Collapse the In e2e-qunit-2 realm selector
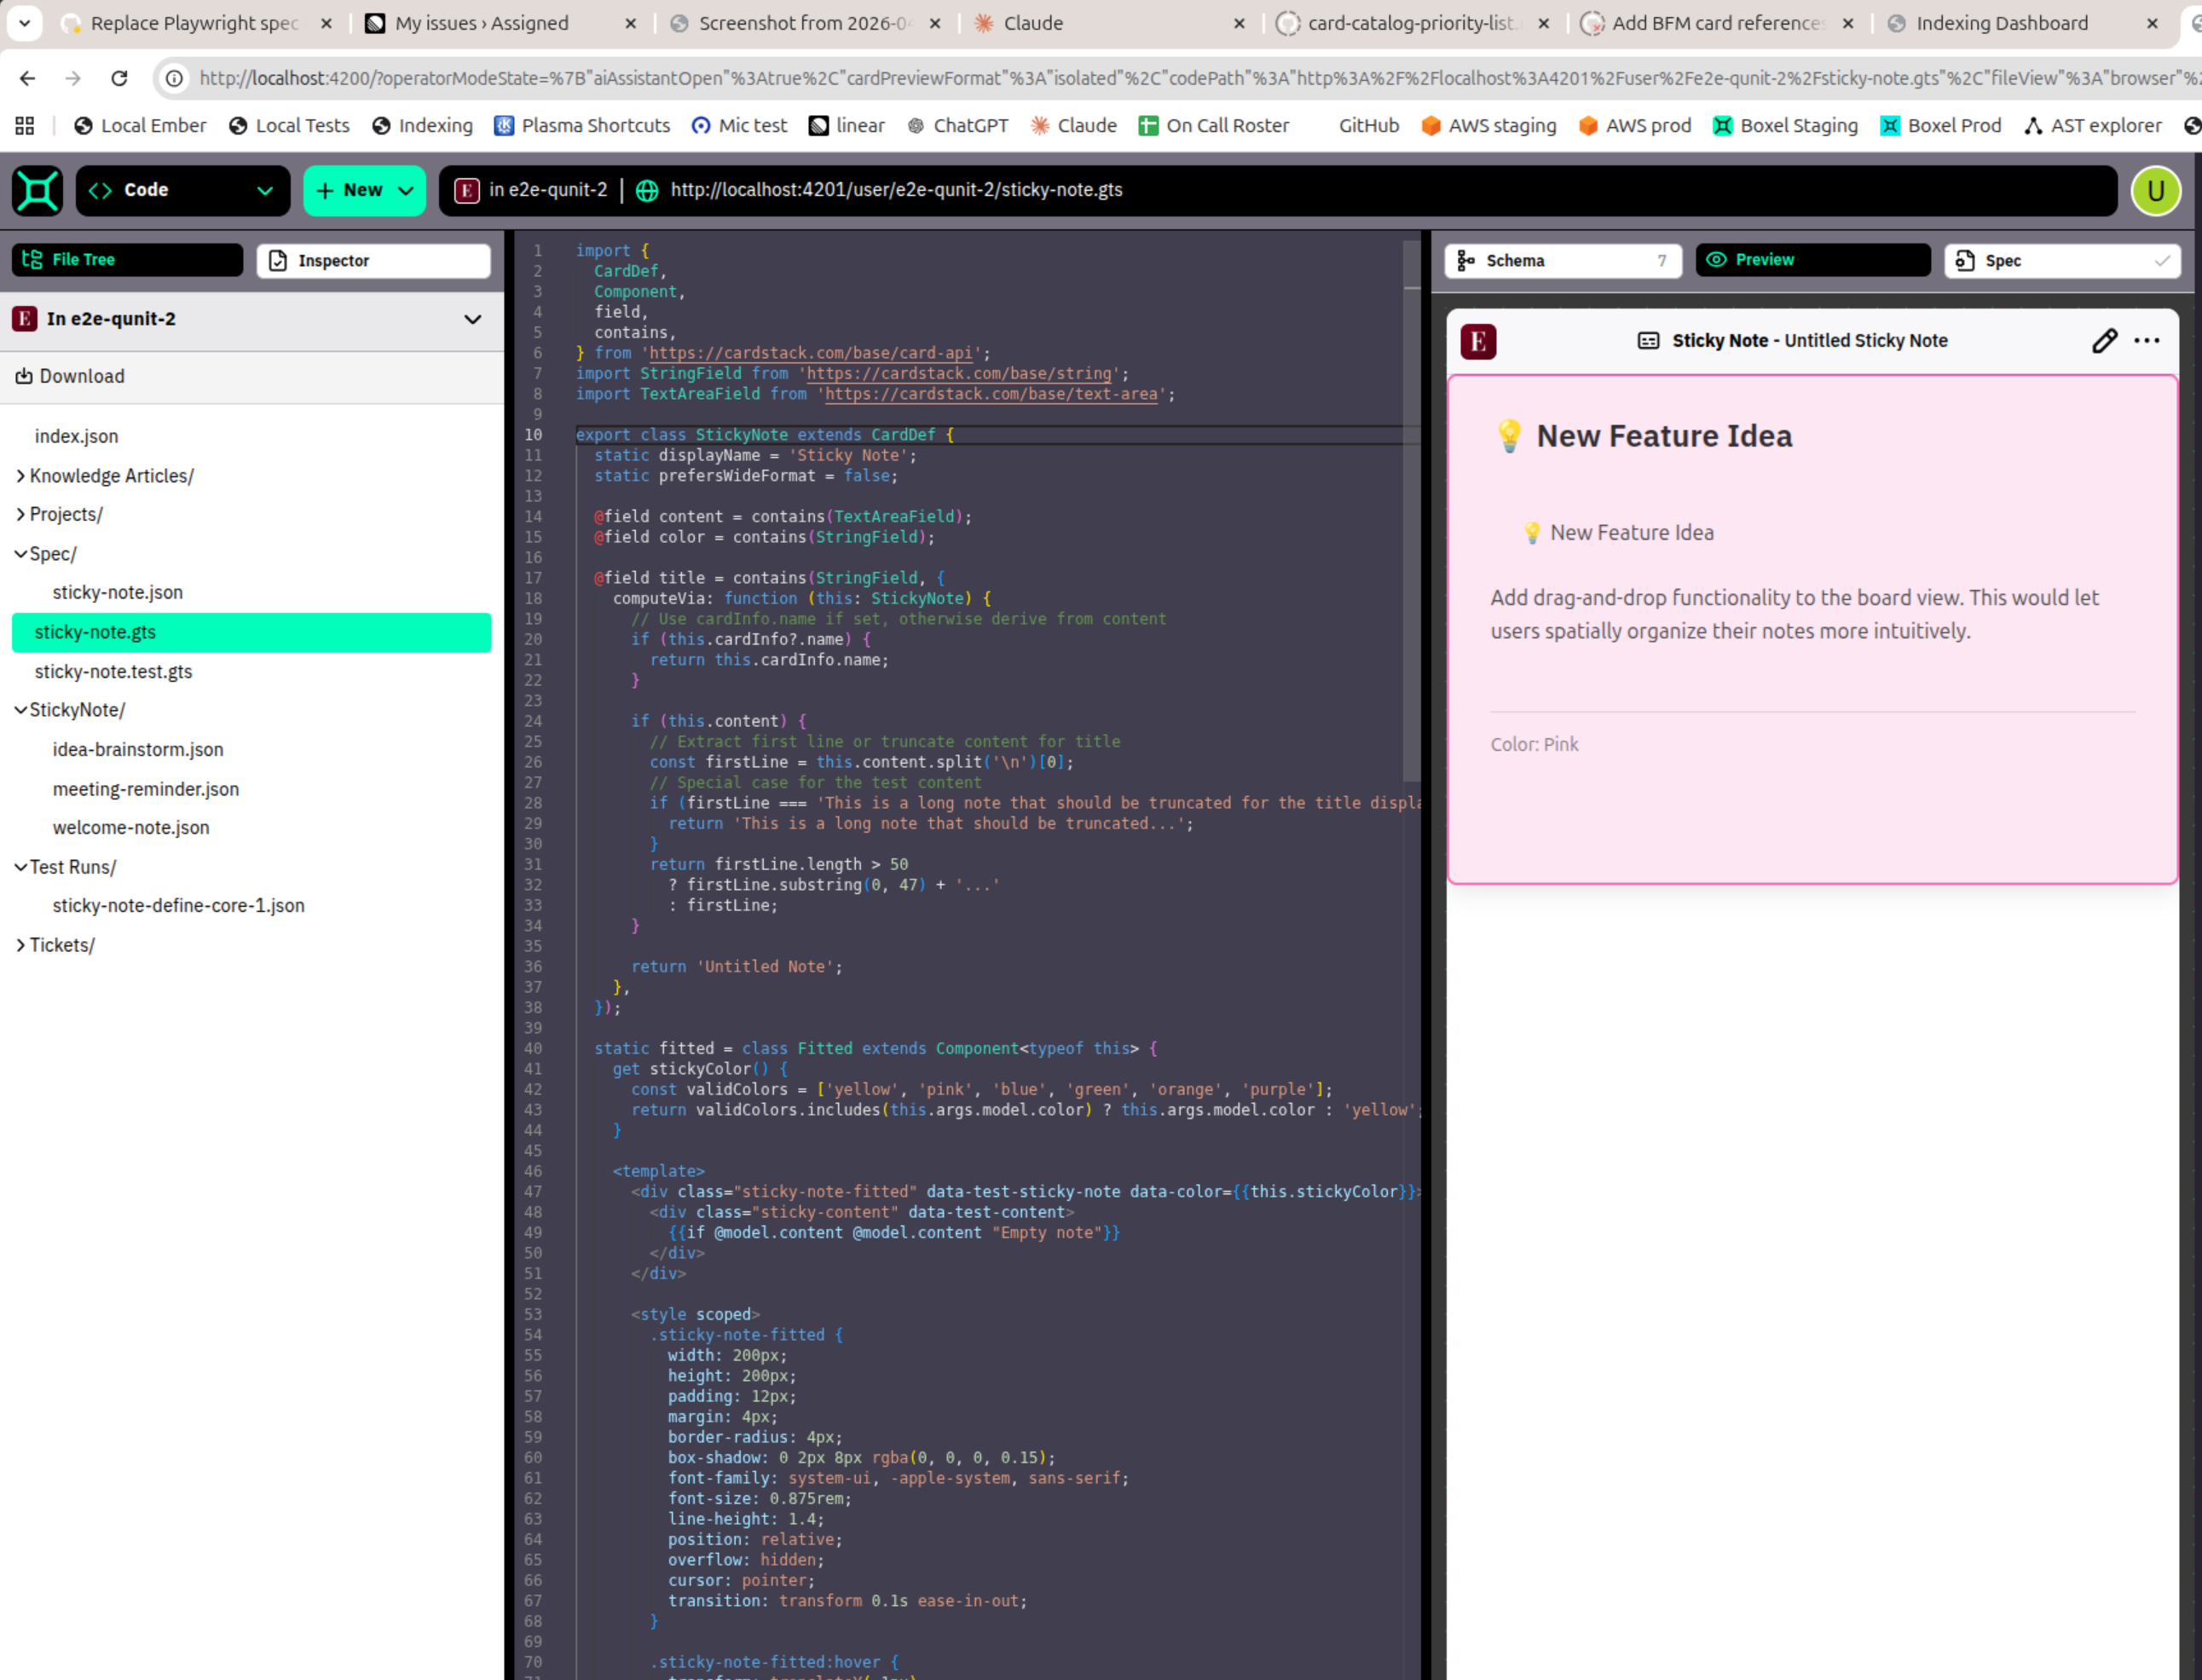Viewport: 2202px width, 1680px height. (472, 319)
